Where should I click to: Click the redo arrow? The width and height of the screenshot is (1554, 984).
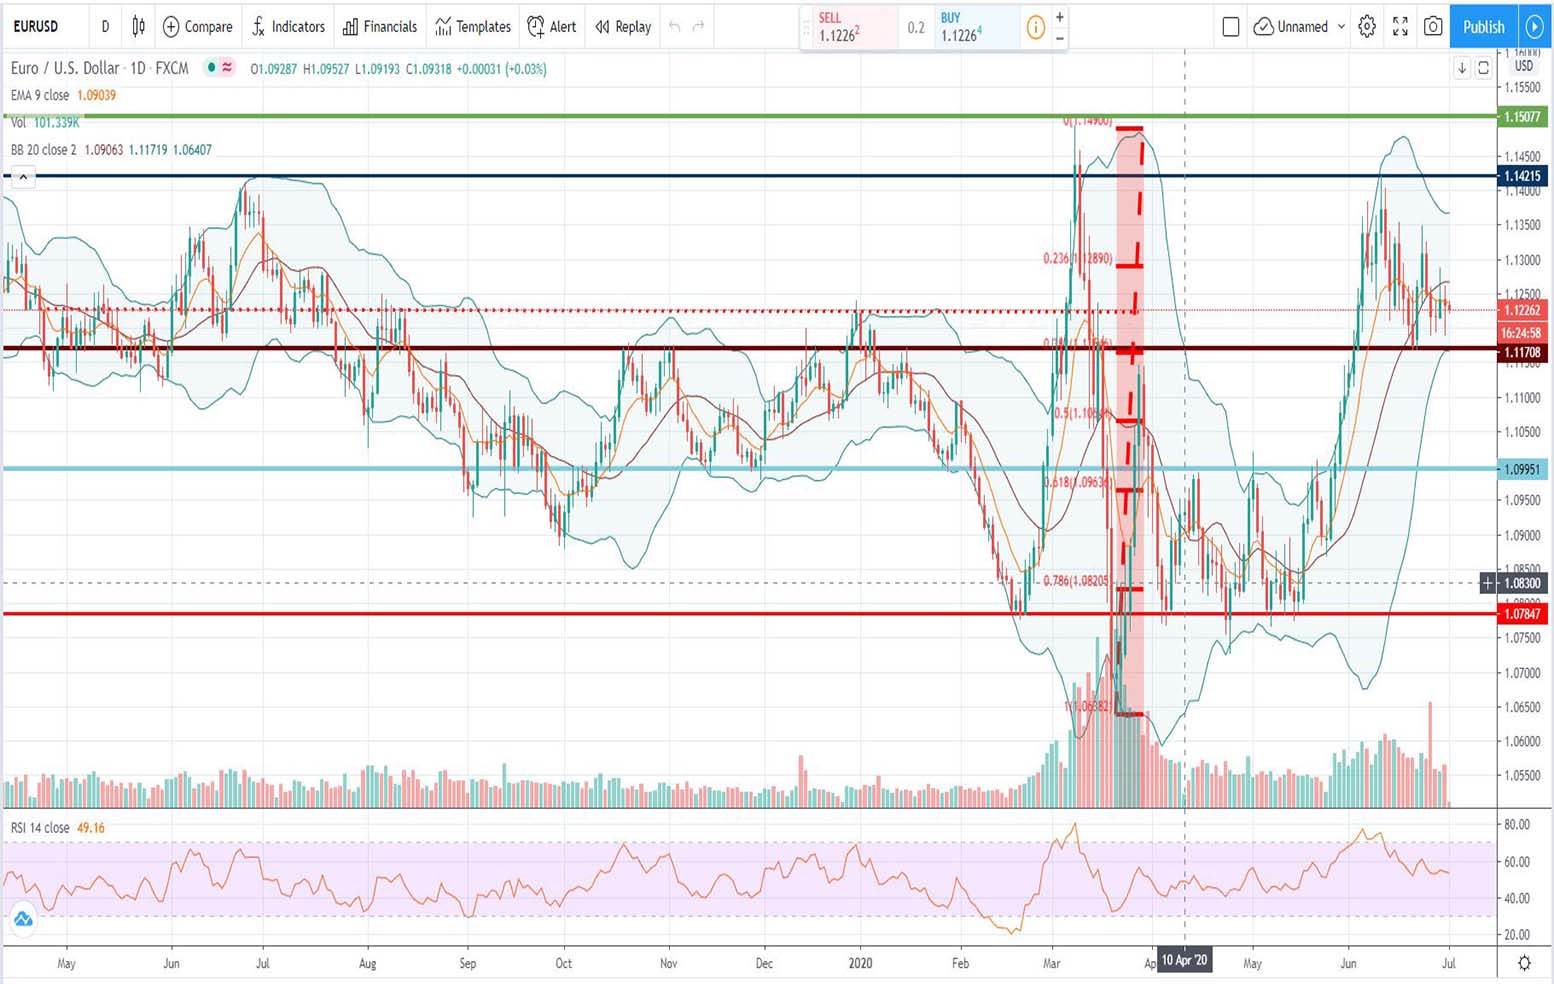[x=699, y=27]
